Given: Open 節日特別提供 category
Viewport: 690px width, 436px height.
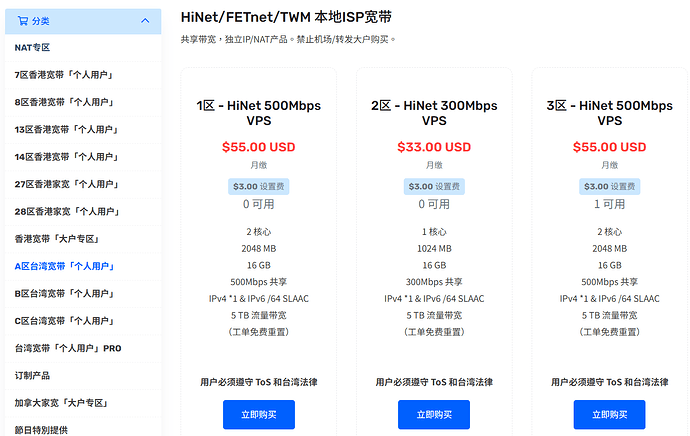Looking at the screenshot, I should click(x=83, y=429).
